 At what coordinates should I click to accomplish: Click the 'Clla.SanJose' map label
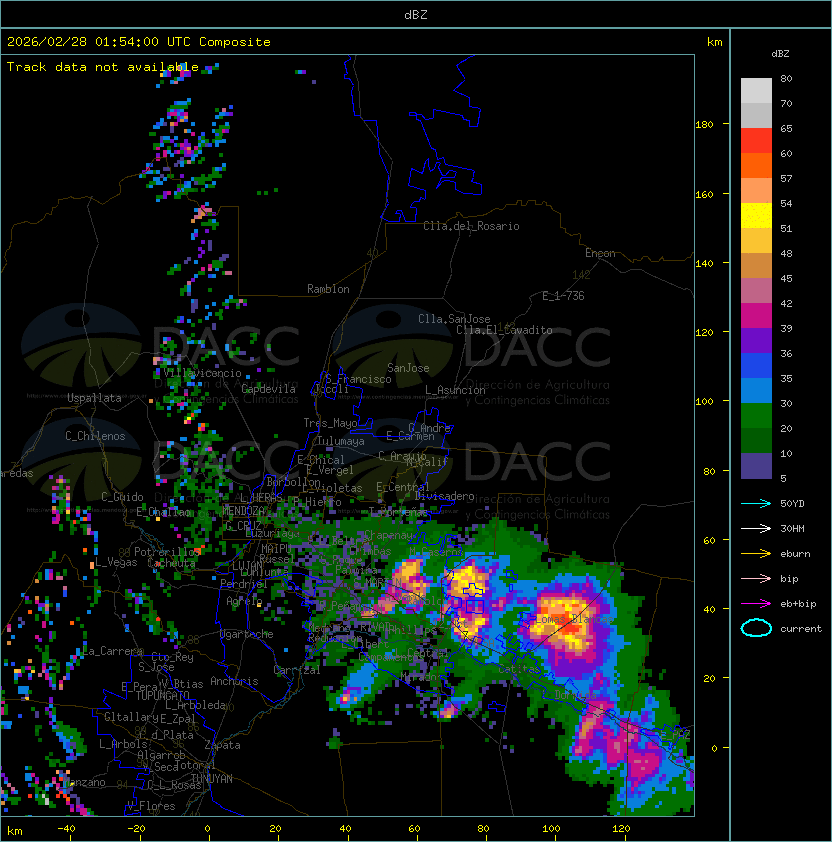tap(454, 319)
